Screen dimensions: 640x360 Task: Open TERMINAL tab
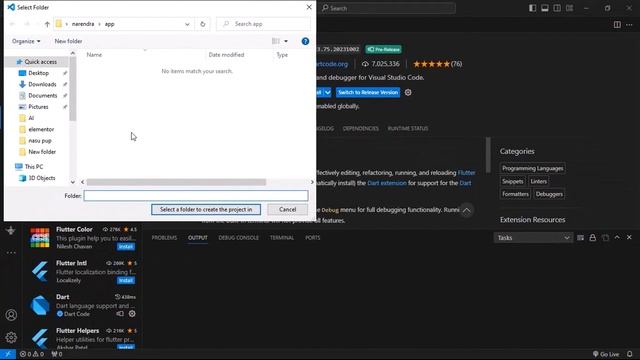point(282,238)
